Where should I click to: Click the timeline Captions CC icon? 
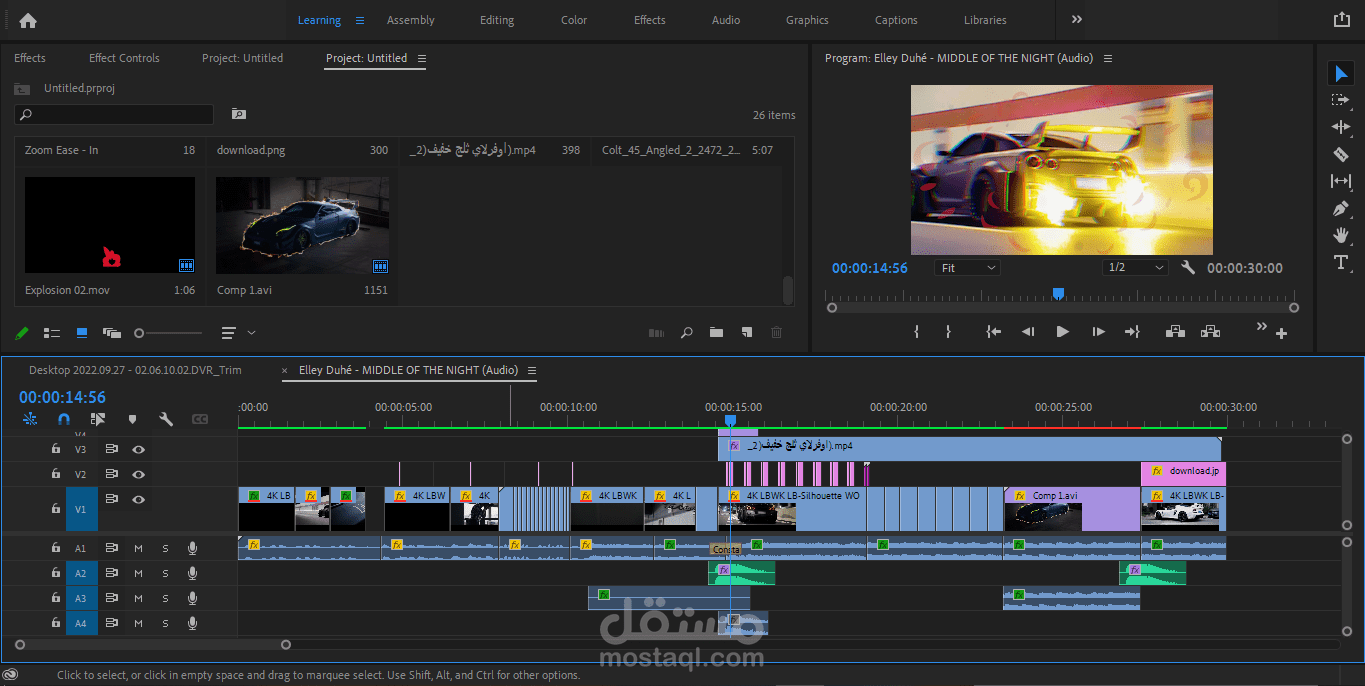click(x=200, y=419)
